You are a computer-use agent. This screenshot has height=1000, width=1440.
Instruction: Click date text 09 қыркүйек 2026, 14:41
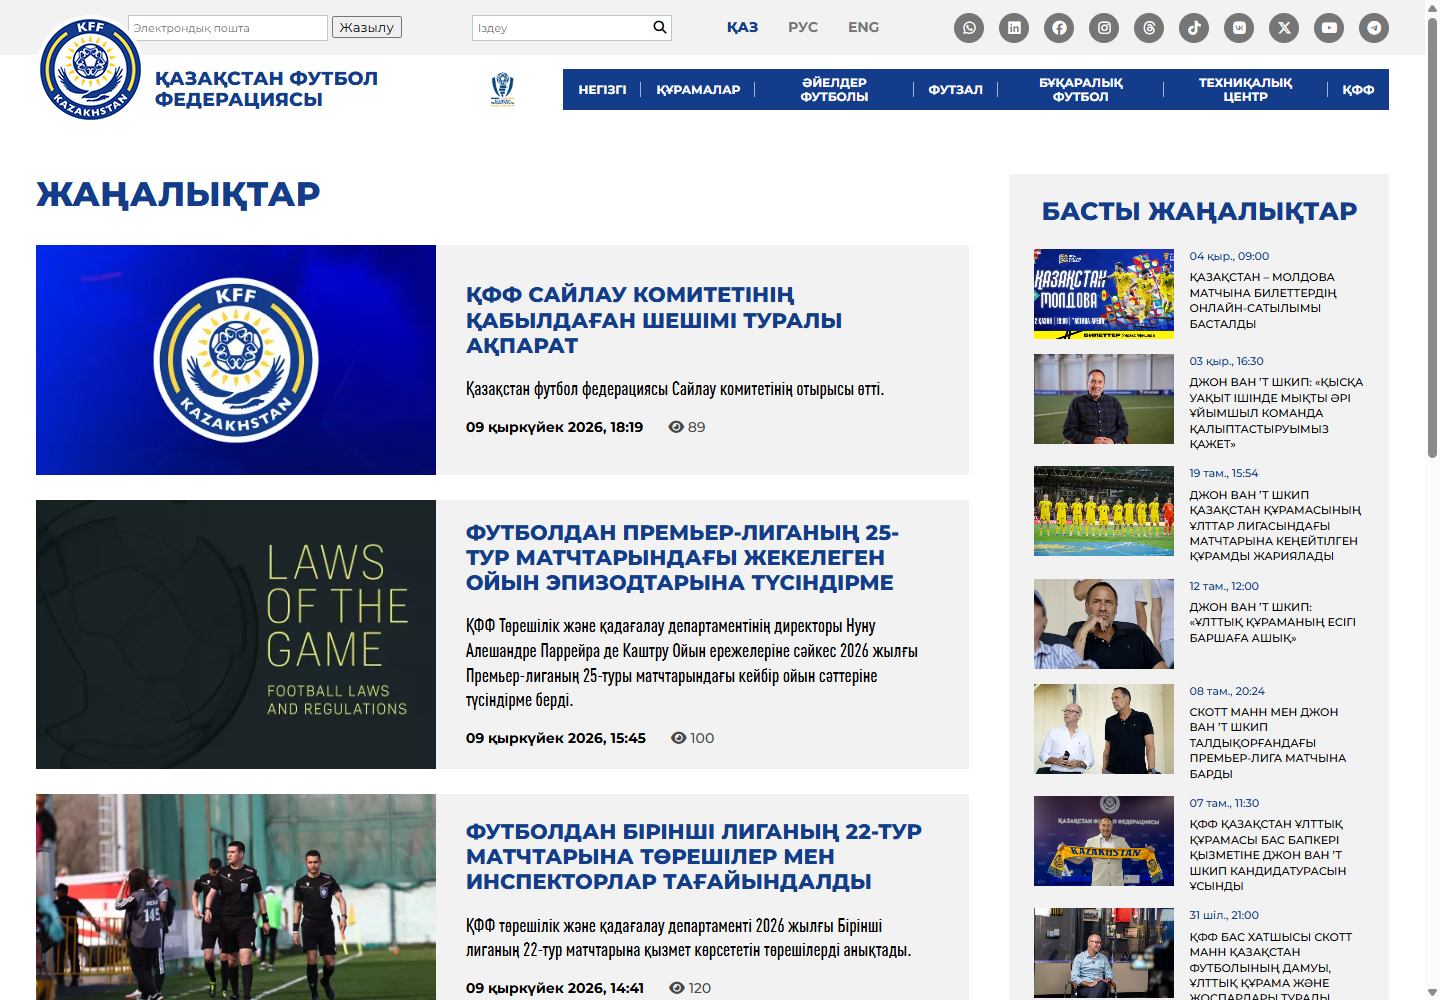(x=555, y=988)
